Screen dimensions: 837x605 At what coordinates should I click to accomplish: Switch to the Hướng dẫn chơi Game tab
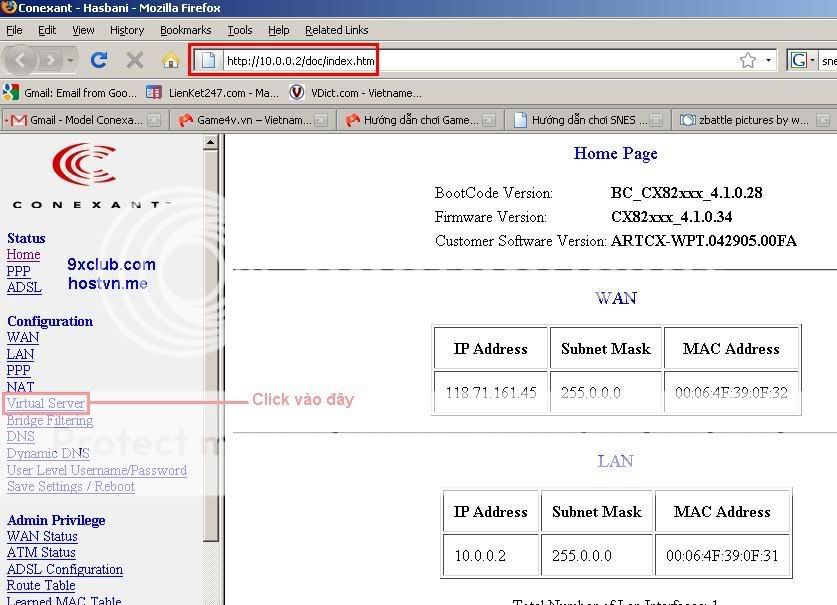click(420, 120)
